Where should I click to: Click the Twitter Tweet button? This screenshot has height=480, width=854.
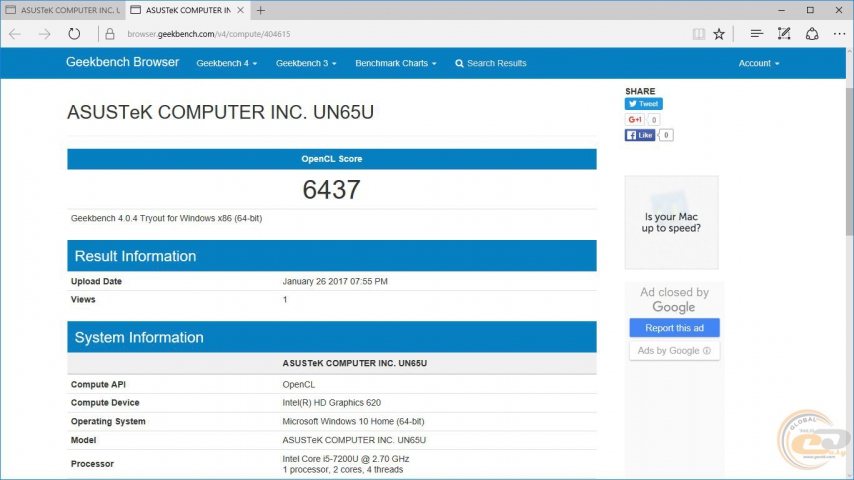[643, 104]
